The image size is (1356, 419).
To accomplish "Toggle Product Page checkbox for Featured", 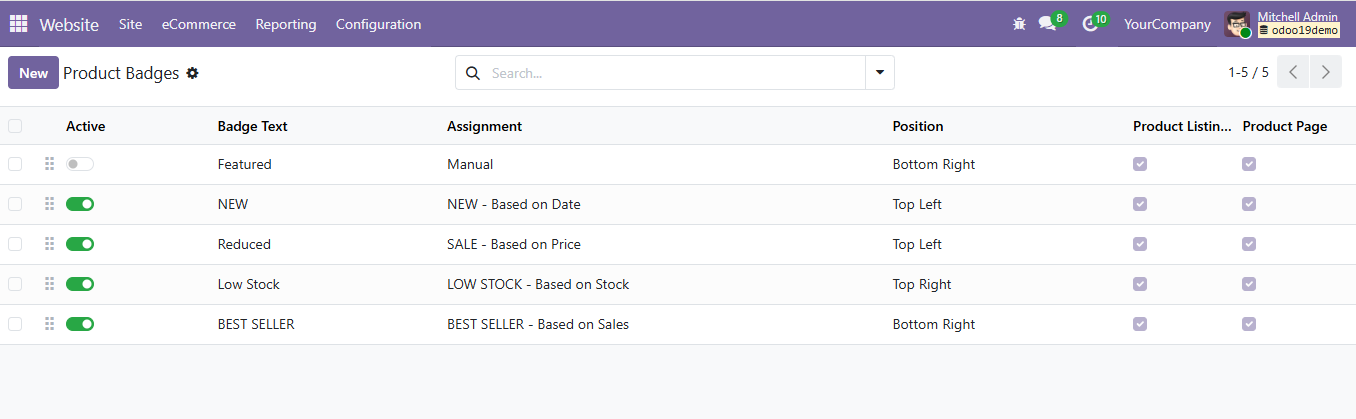I will tap(1249, 164).
